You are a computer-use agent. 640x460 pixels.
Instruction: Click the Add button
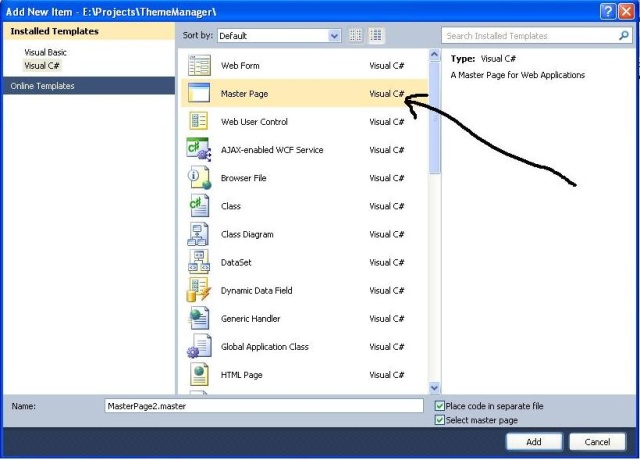point(534,442)
